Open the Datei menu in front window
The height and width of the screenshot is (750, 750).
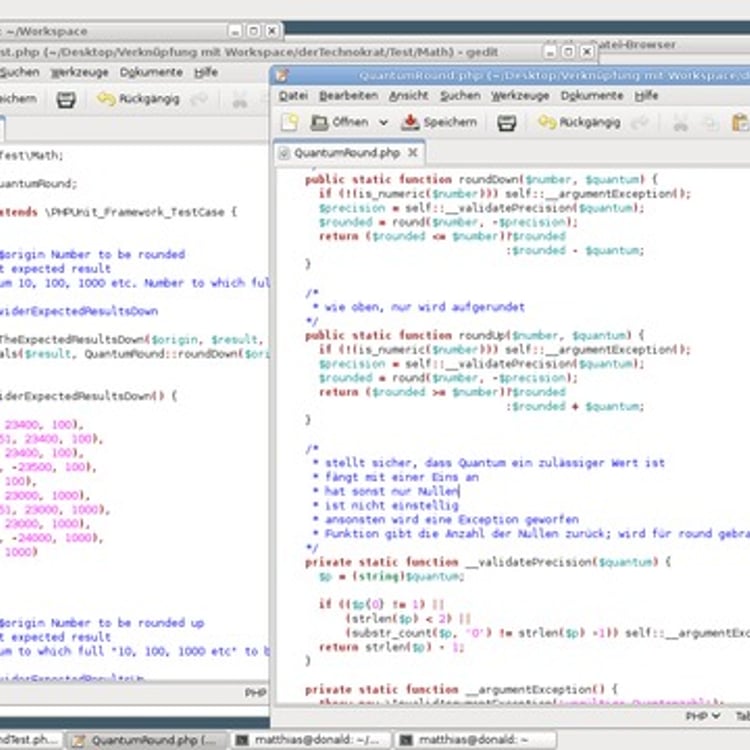(293, 96)
